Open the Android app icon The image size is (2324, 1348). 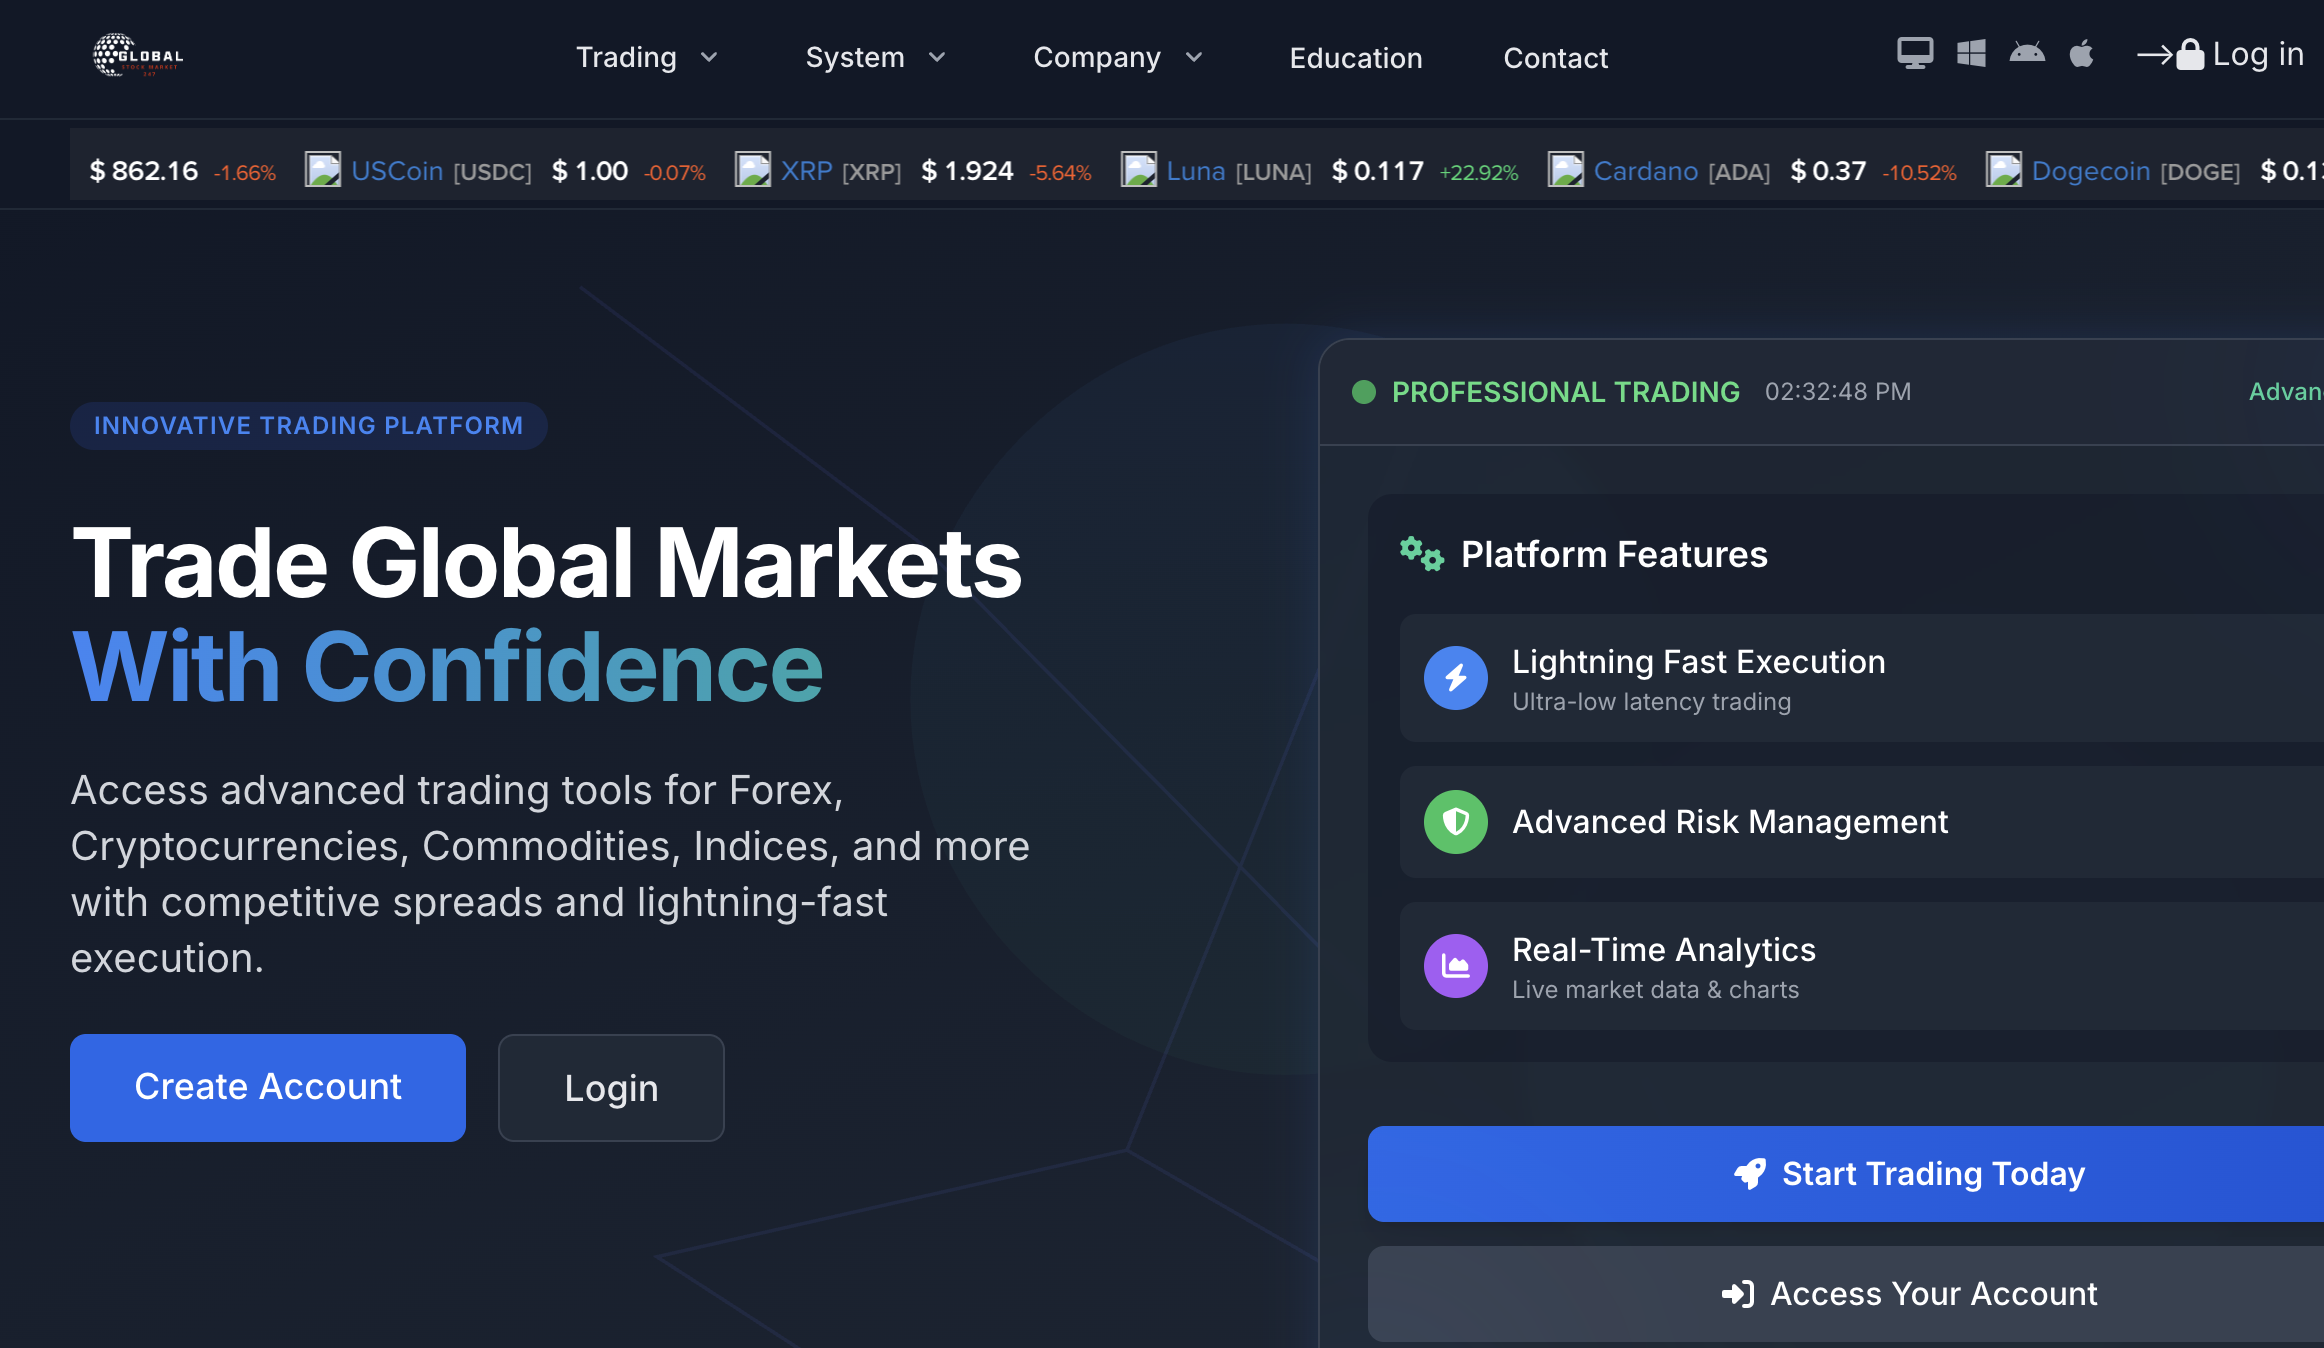pos(2027,54)
